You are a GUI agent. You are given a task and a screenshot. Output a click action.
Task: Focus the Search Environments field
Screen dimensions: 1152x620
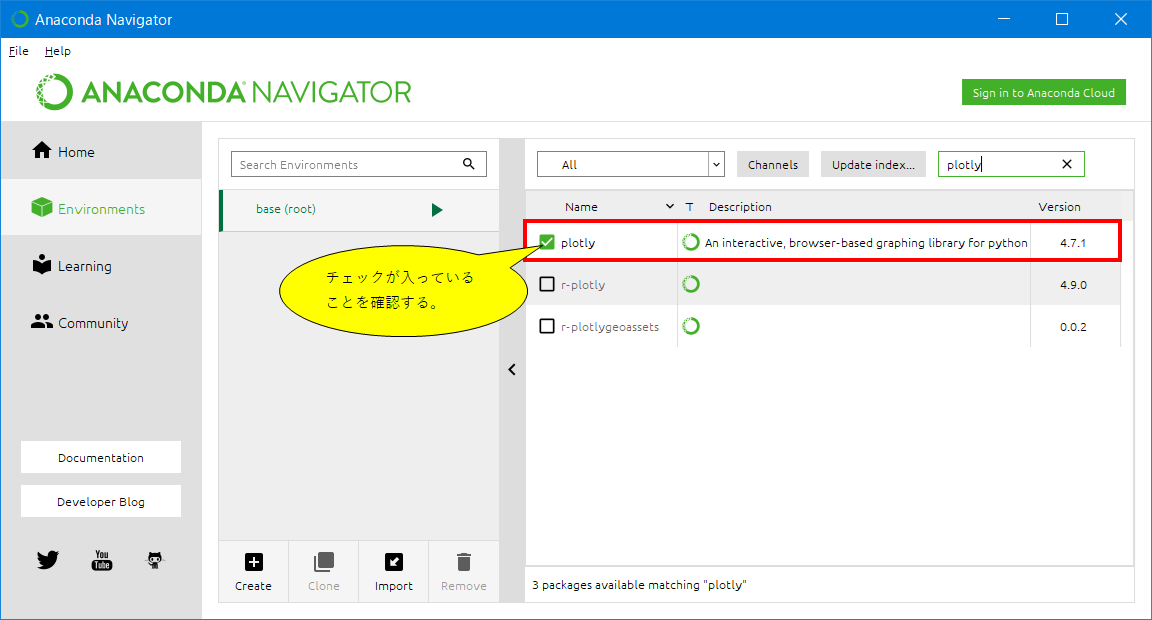pyautogui.click(x=359, y=165)
